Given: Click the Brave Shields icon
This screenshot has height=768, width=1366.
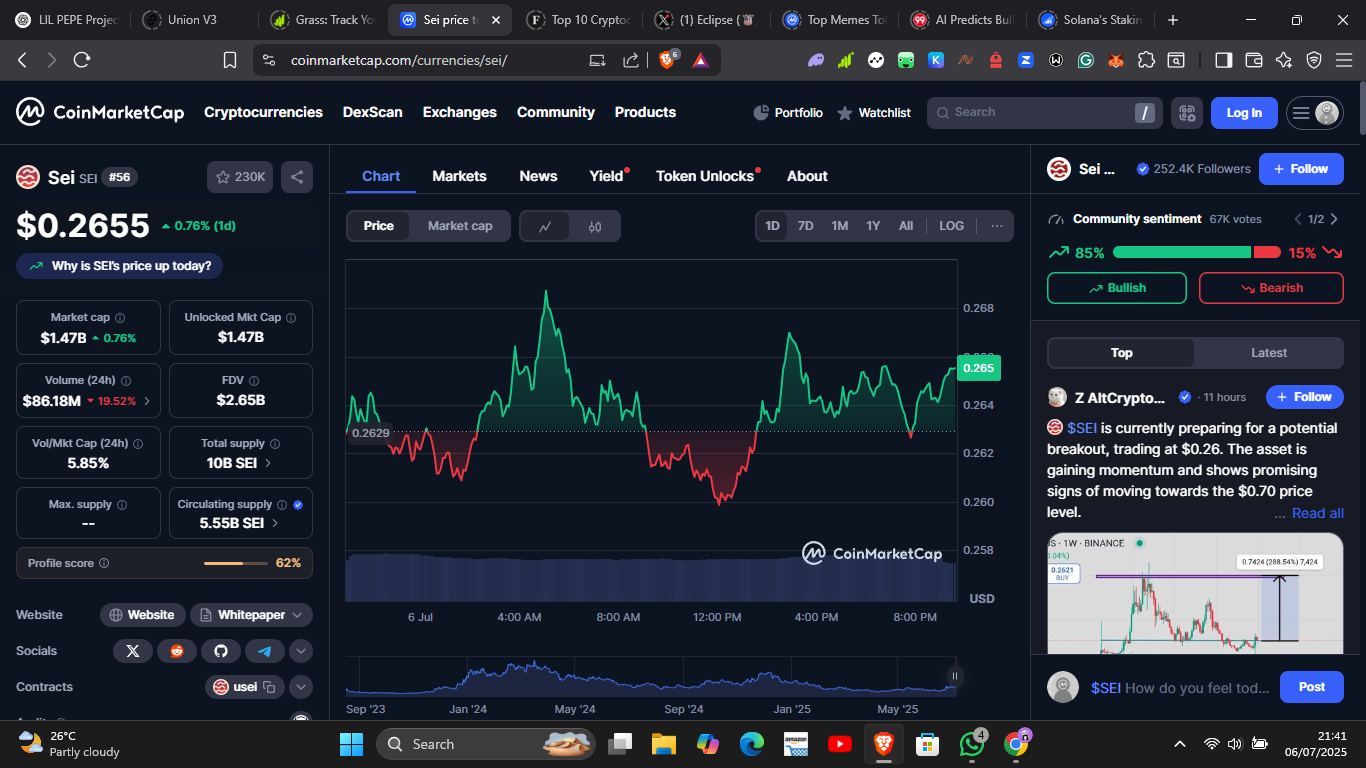Looking at the screenshot, I should [x=667, y=60].
